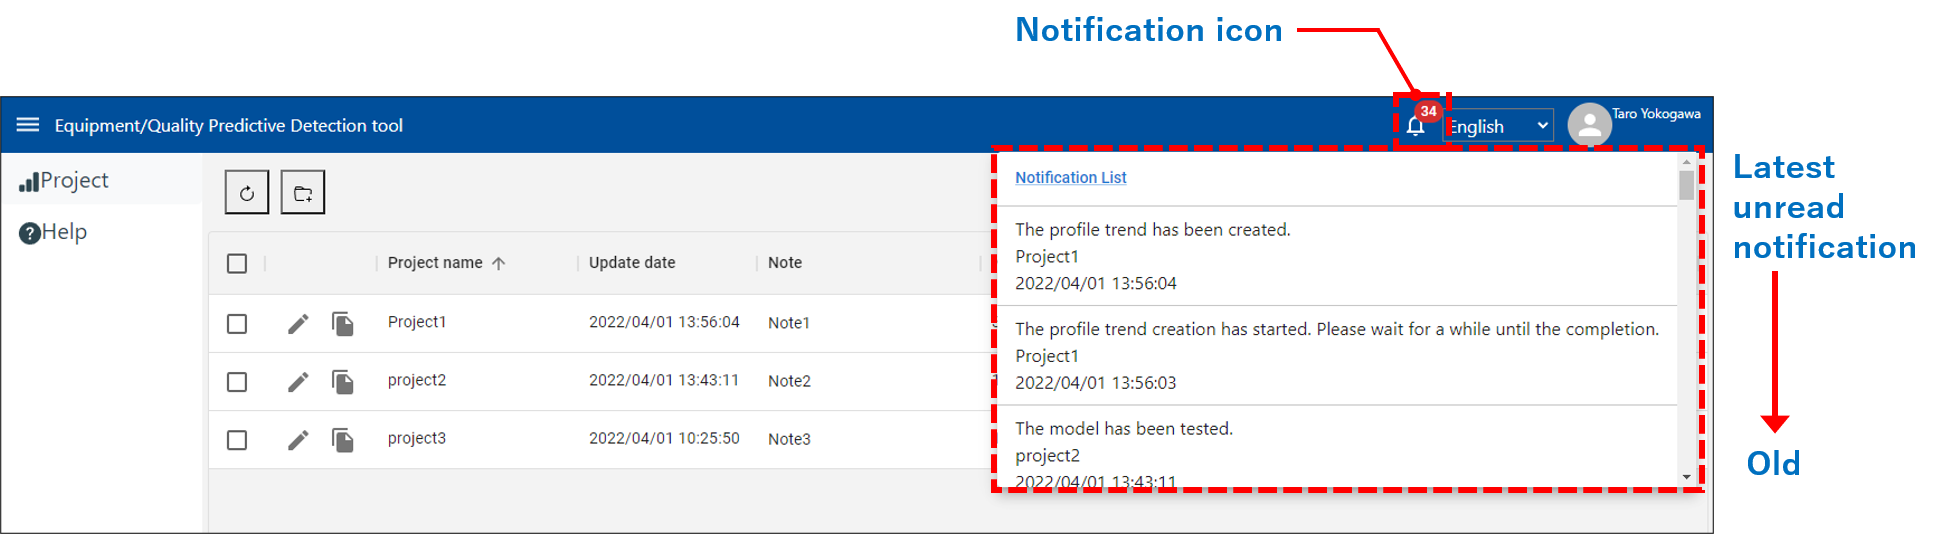Click the Project name sort arrow
The height and width of the screenshot is (534, 1938).
tap(499, 263)
